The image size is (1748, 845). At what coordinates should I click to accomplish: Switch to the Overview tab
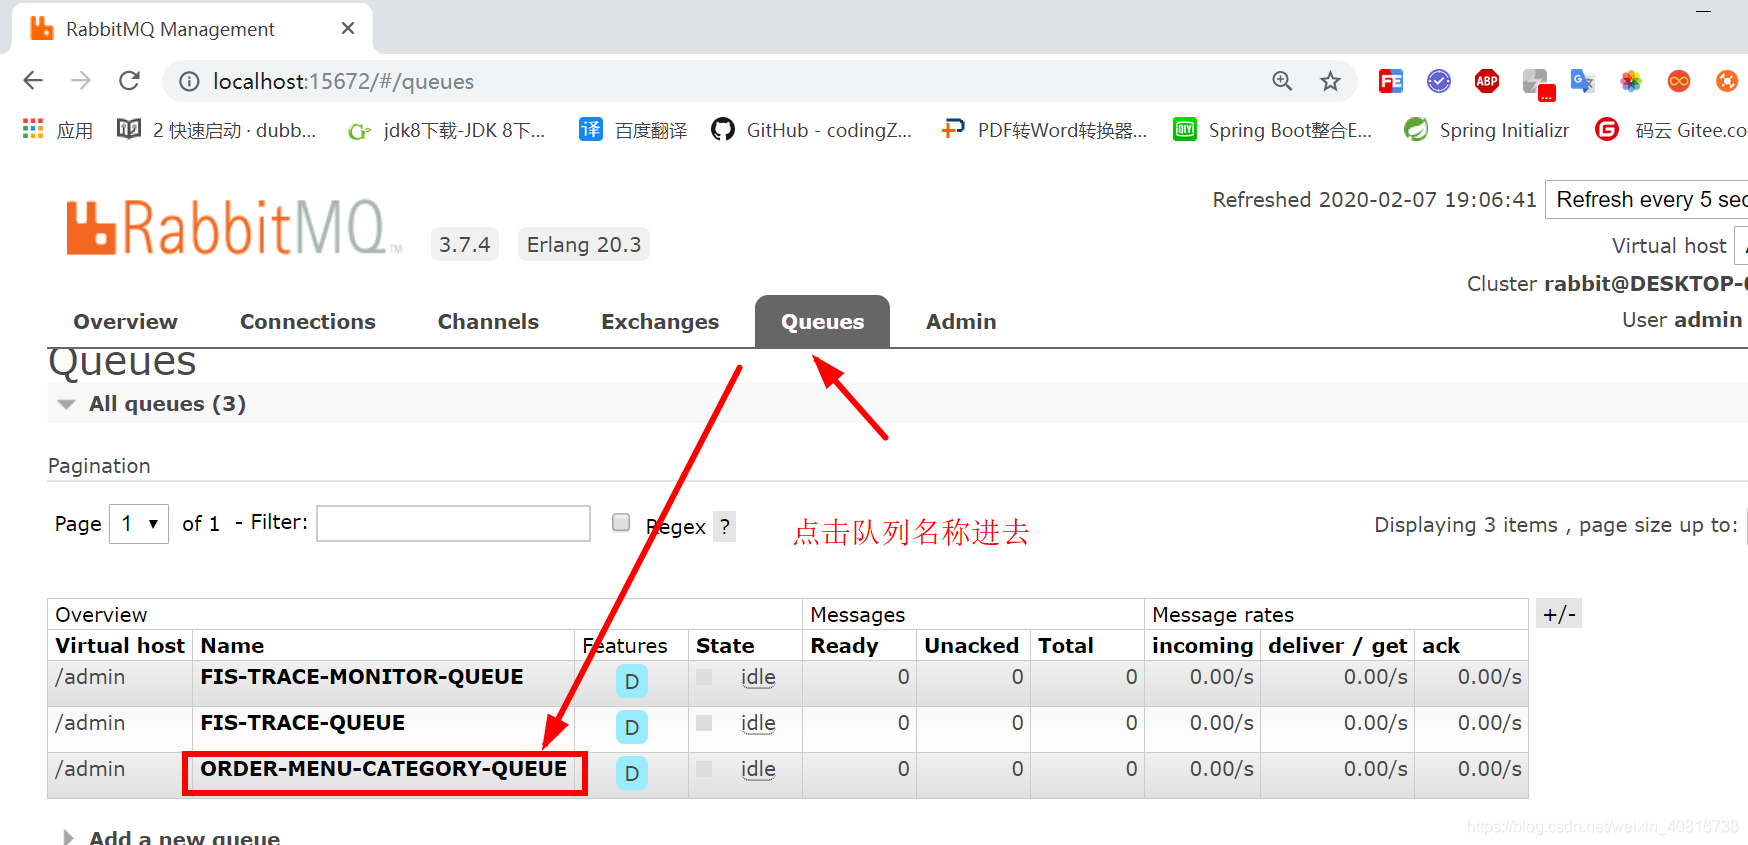[x=125, y=322]
